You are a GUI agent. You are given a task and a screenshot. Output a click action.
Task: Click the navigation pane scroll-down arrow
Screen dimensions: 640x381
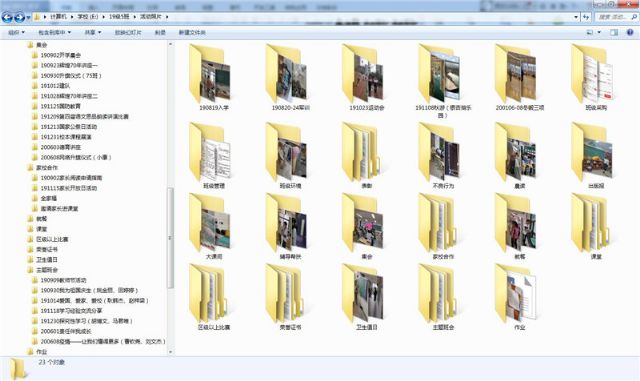pyautogui.click(x=170, y=352)
